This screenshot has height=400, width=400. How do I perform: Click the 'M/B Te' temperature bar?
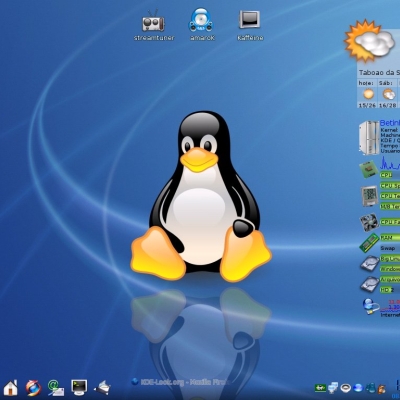(390, 206)
